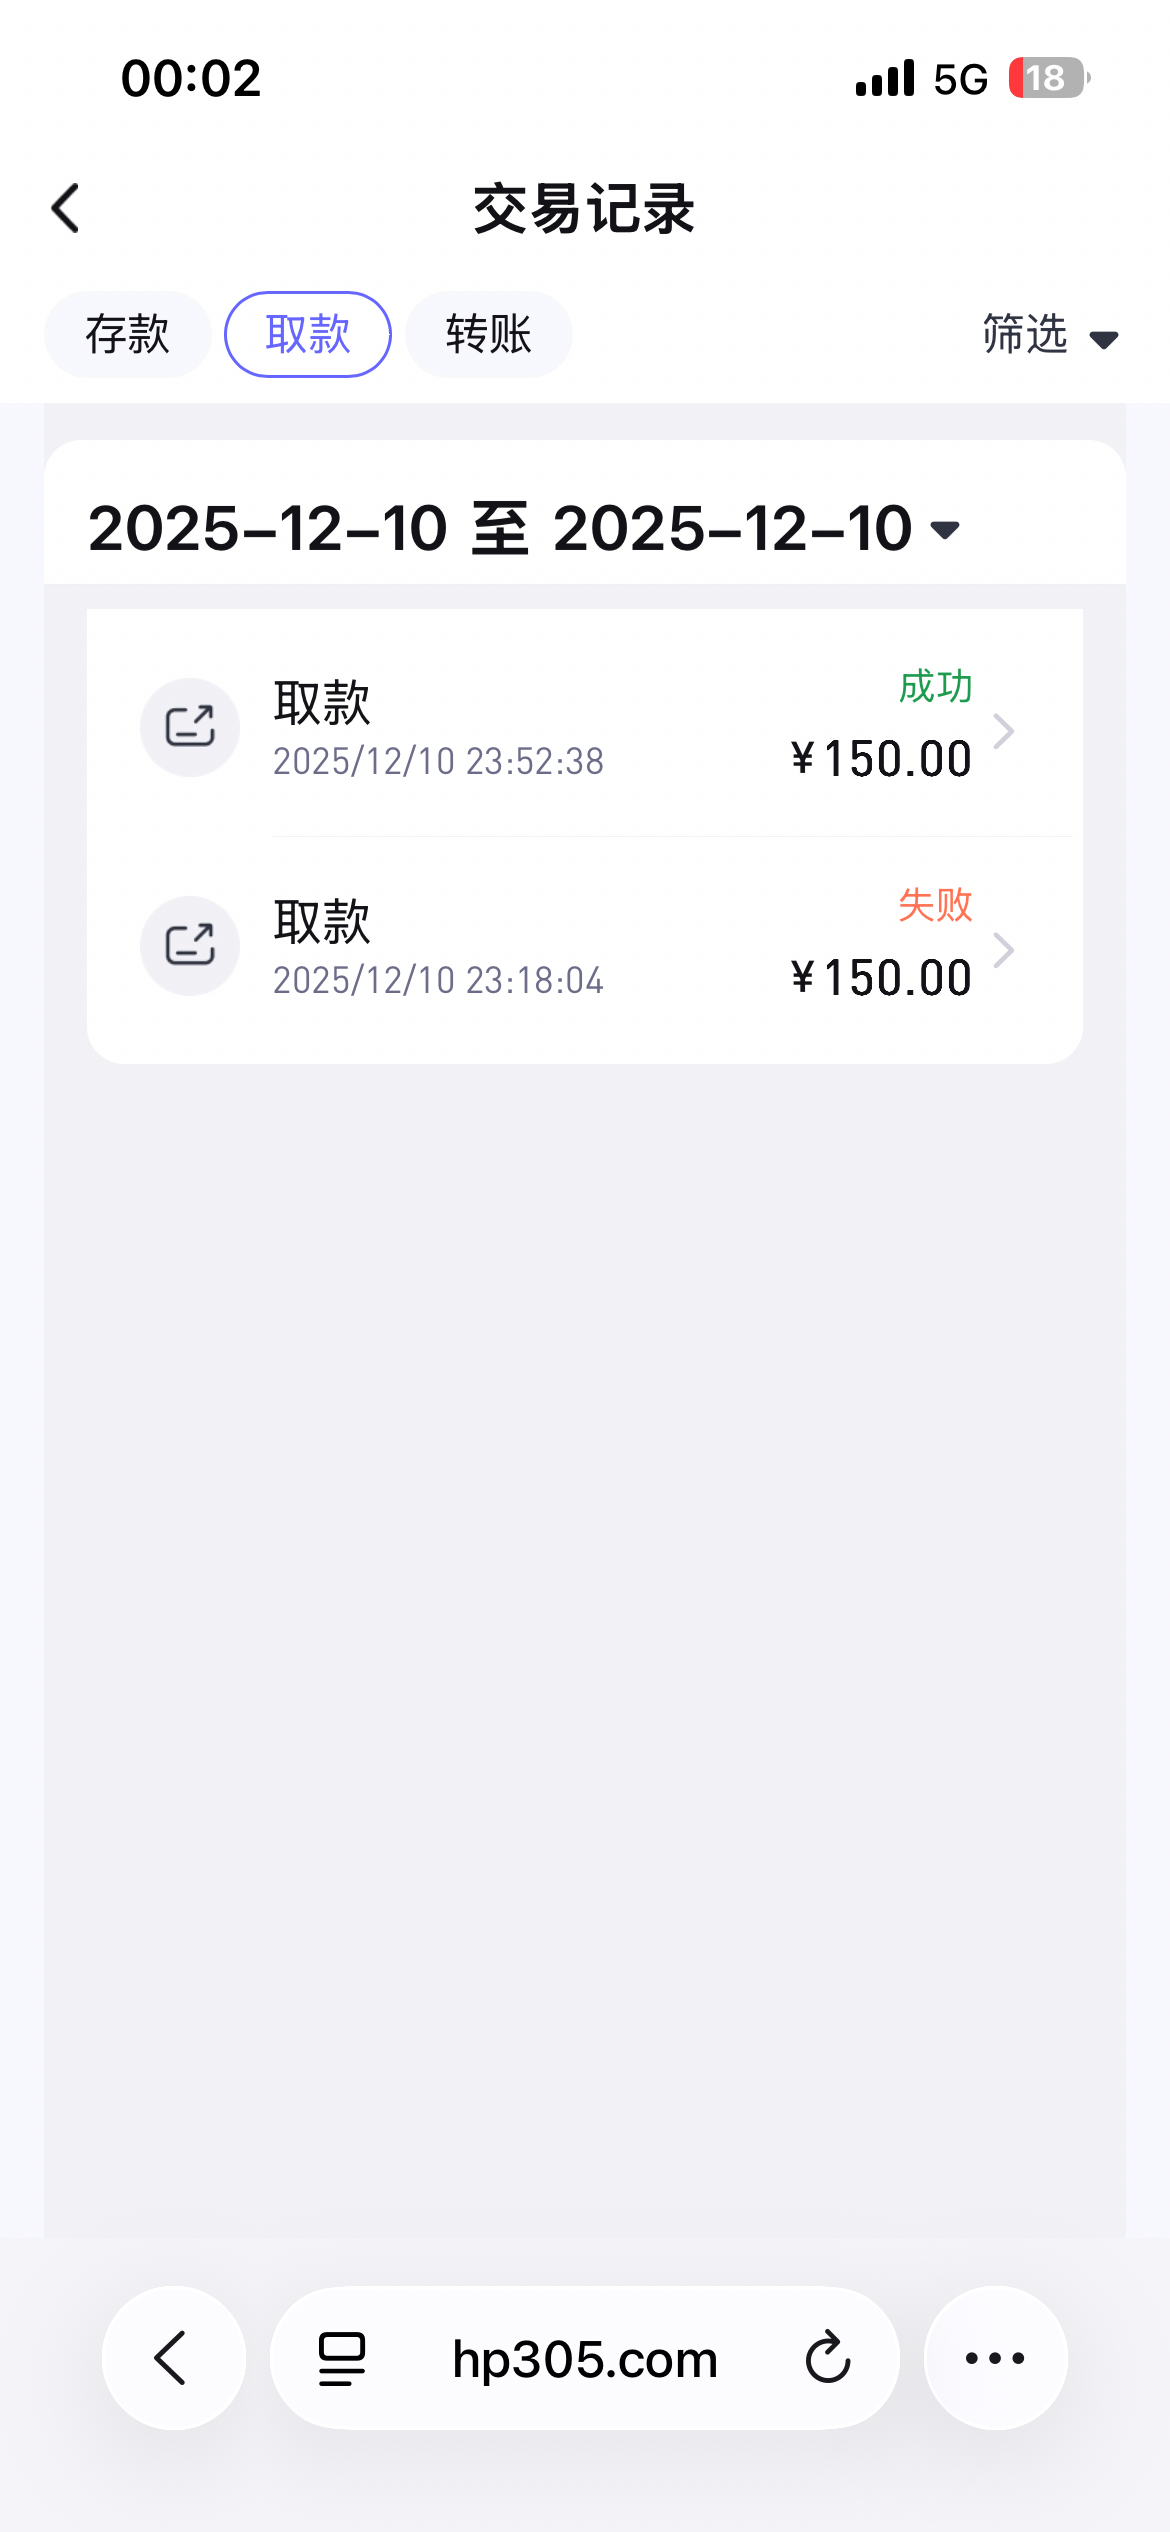Expand the 筛选 filter dropdown
Viewport: 1170px width, 2532px height.
point(1050,335)
